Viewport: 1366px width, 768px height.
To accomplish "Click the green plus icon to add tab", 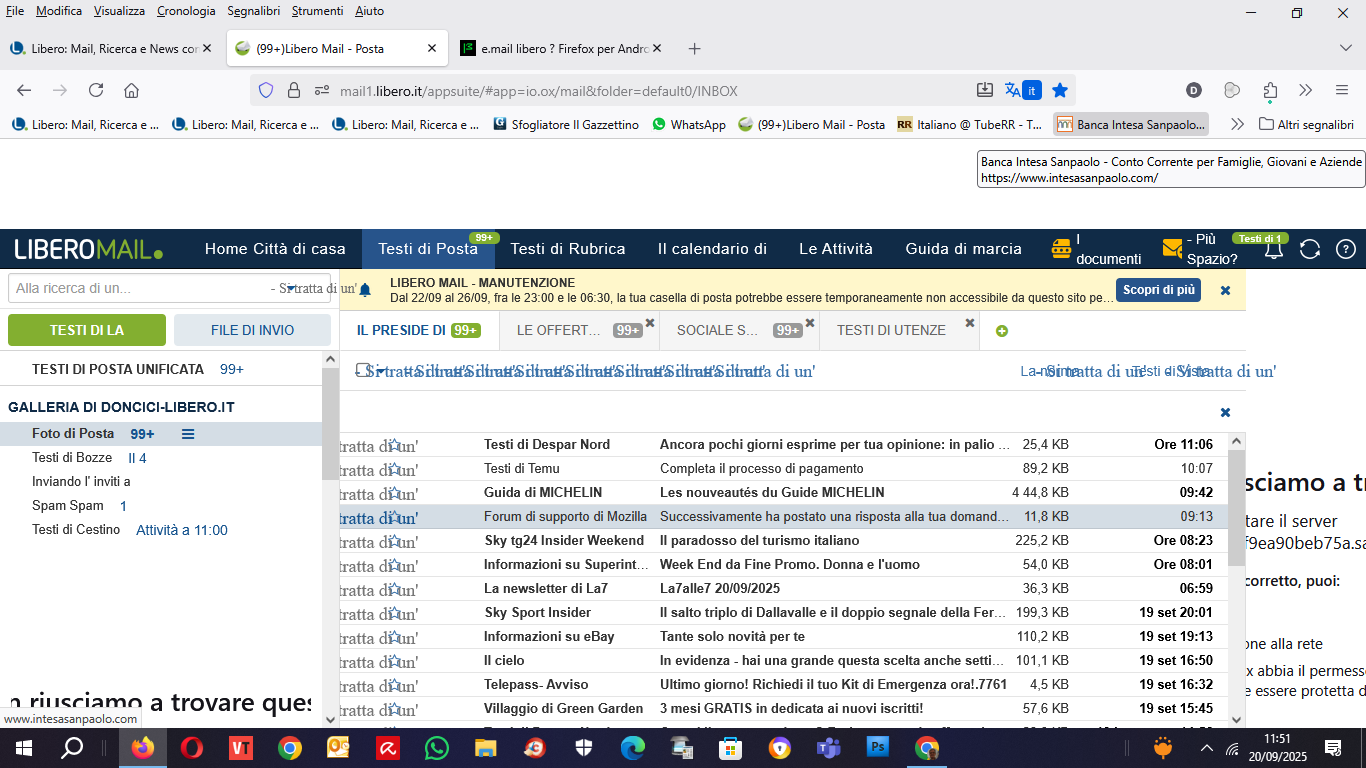I will [1002, 331].
